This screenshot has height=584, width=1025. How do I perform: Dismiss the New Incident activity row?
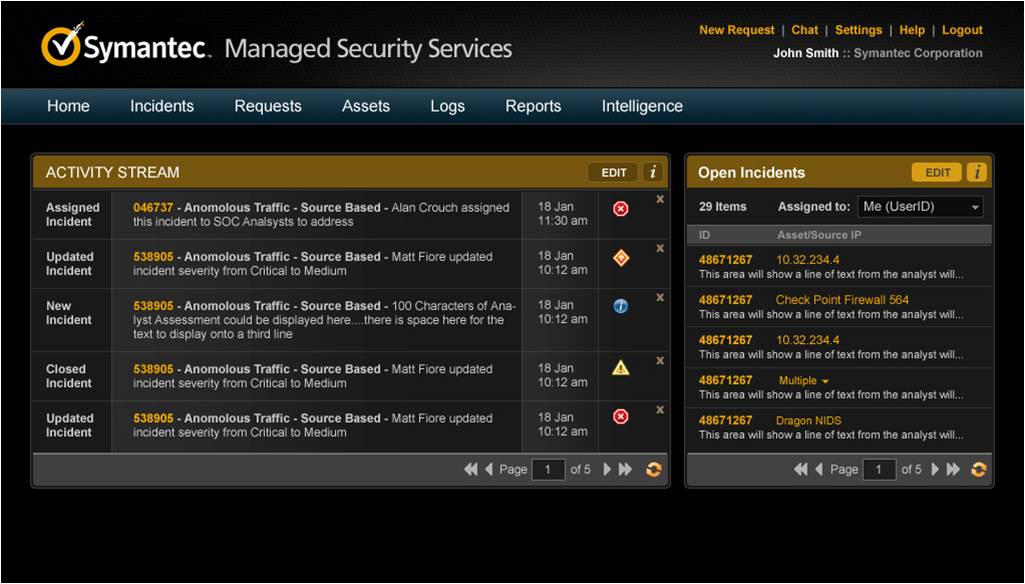click(x=660, y=298)
